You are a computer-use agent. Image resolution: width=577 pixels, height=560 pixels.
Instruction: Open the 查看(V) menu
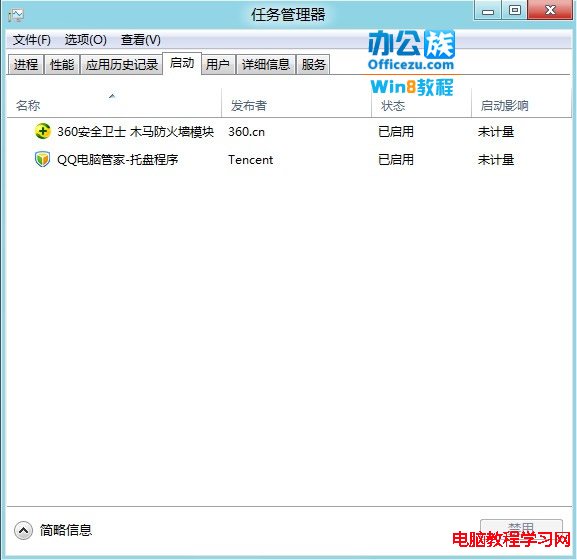click(141, 40)
